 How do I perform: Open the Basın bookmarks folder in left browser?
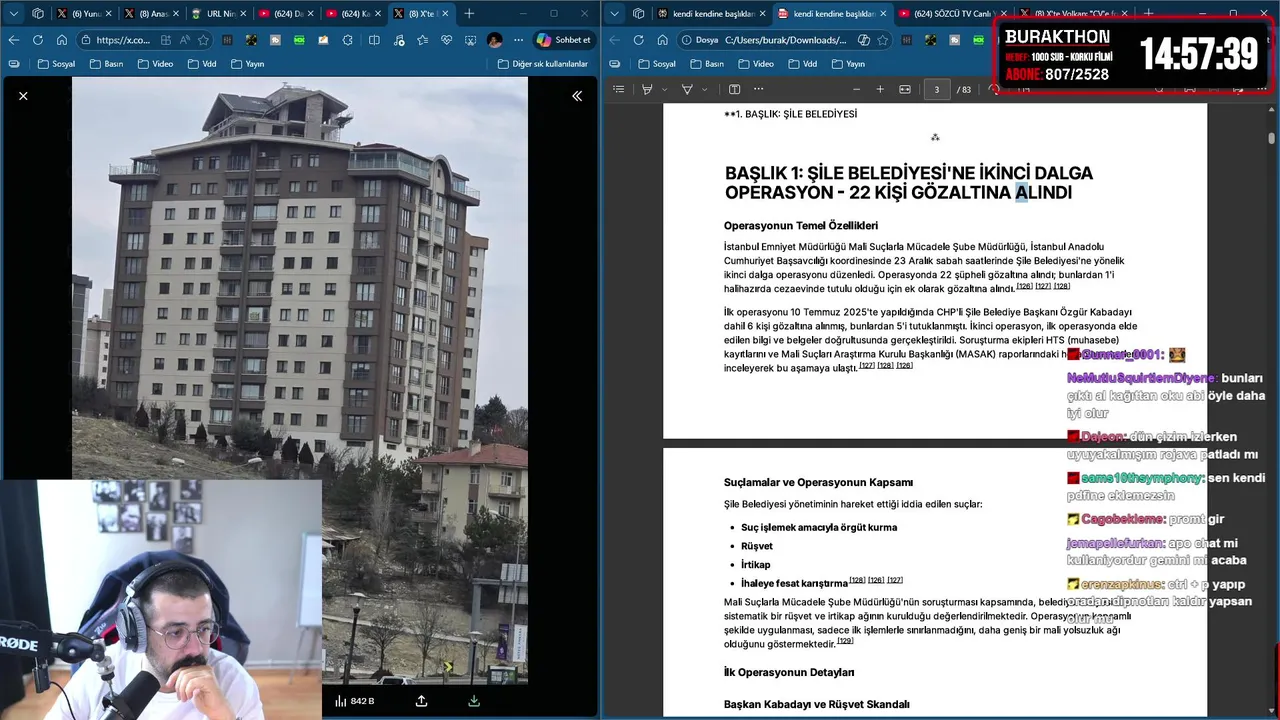pos(106,64)
